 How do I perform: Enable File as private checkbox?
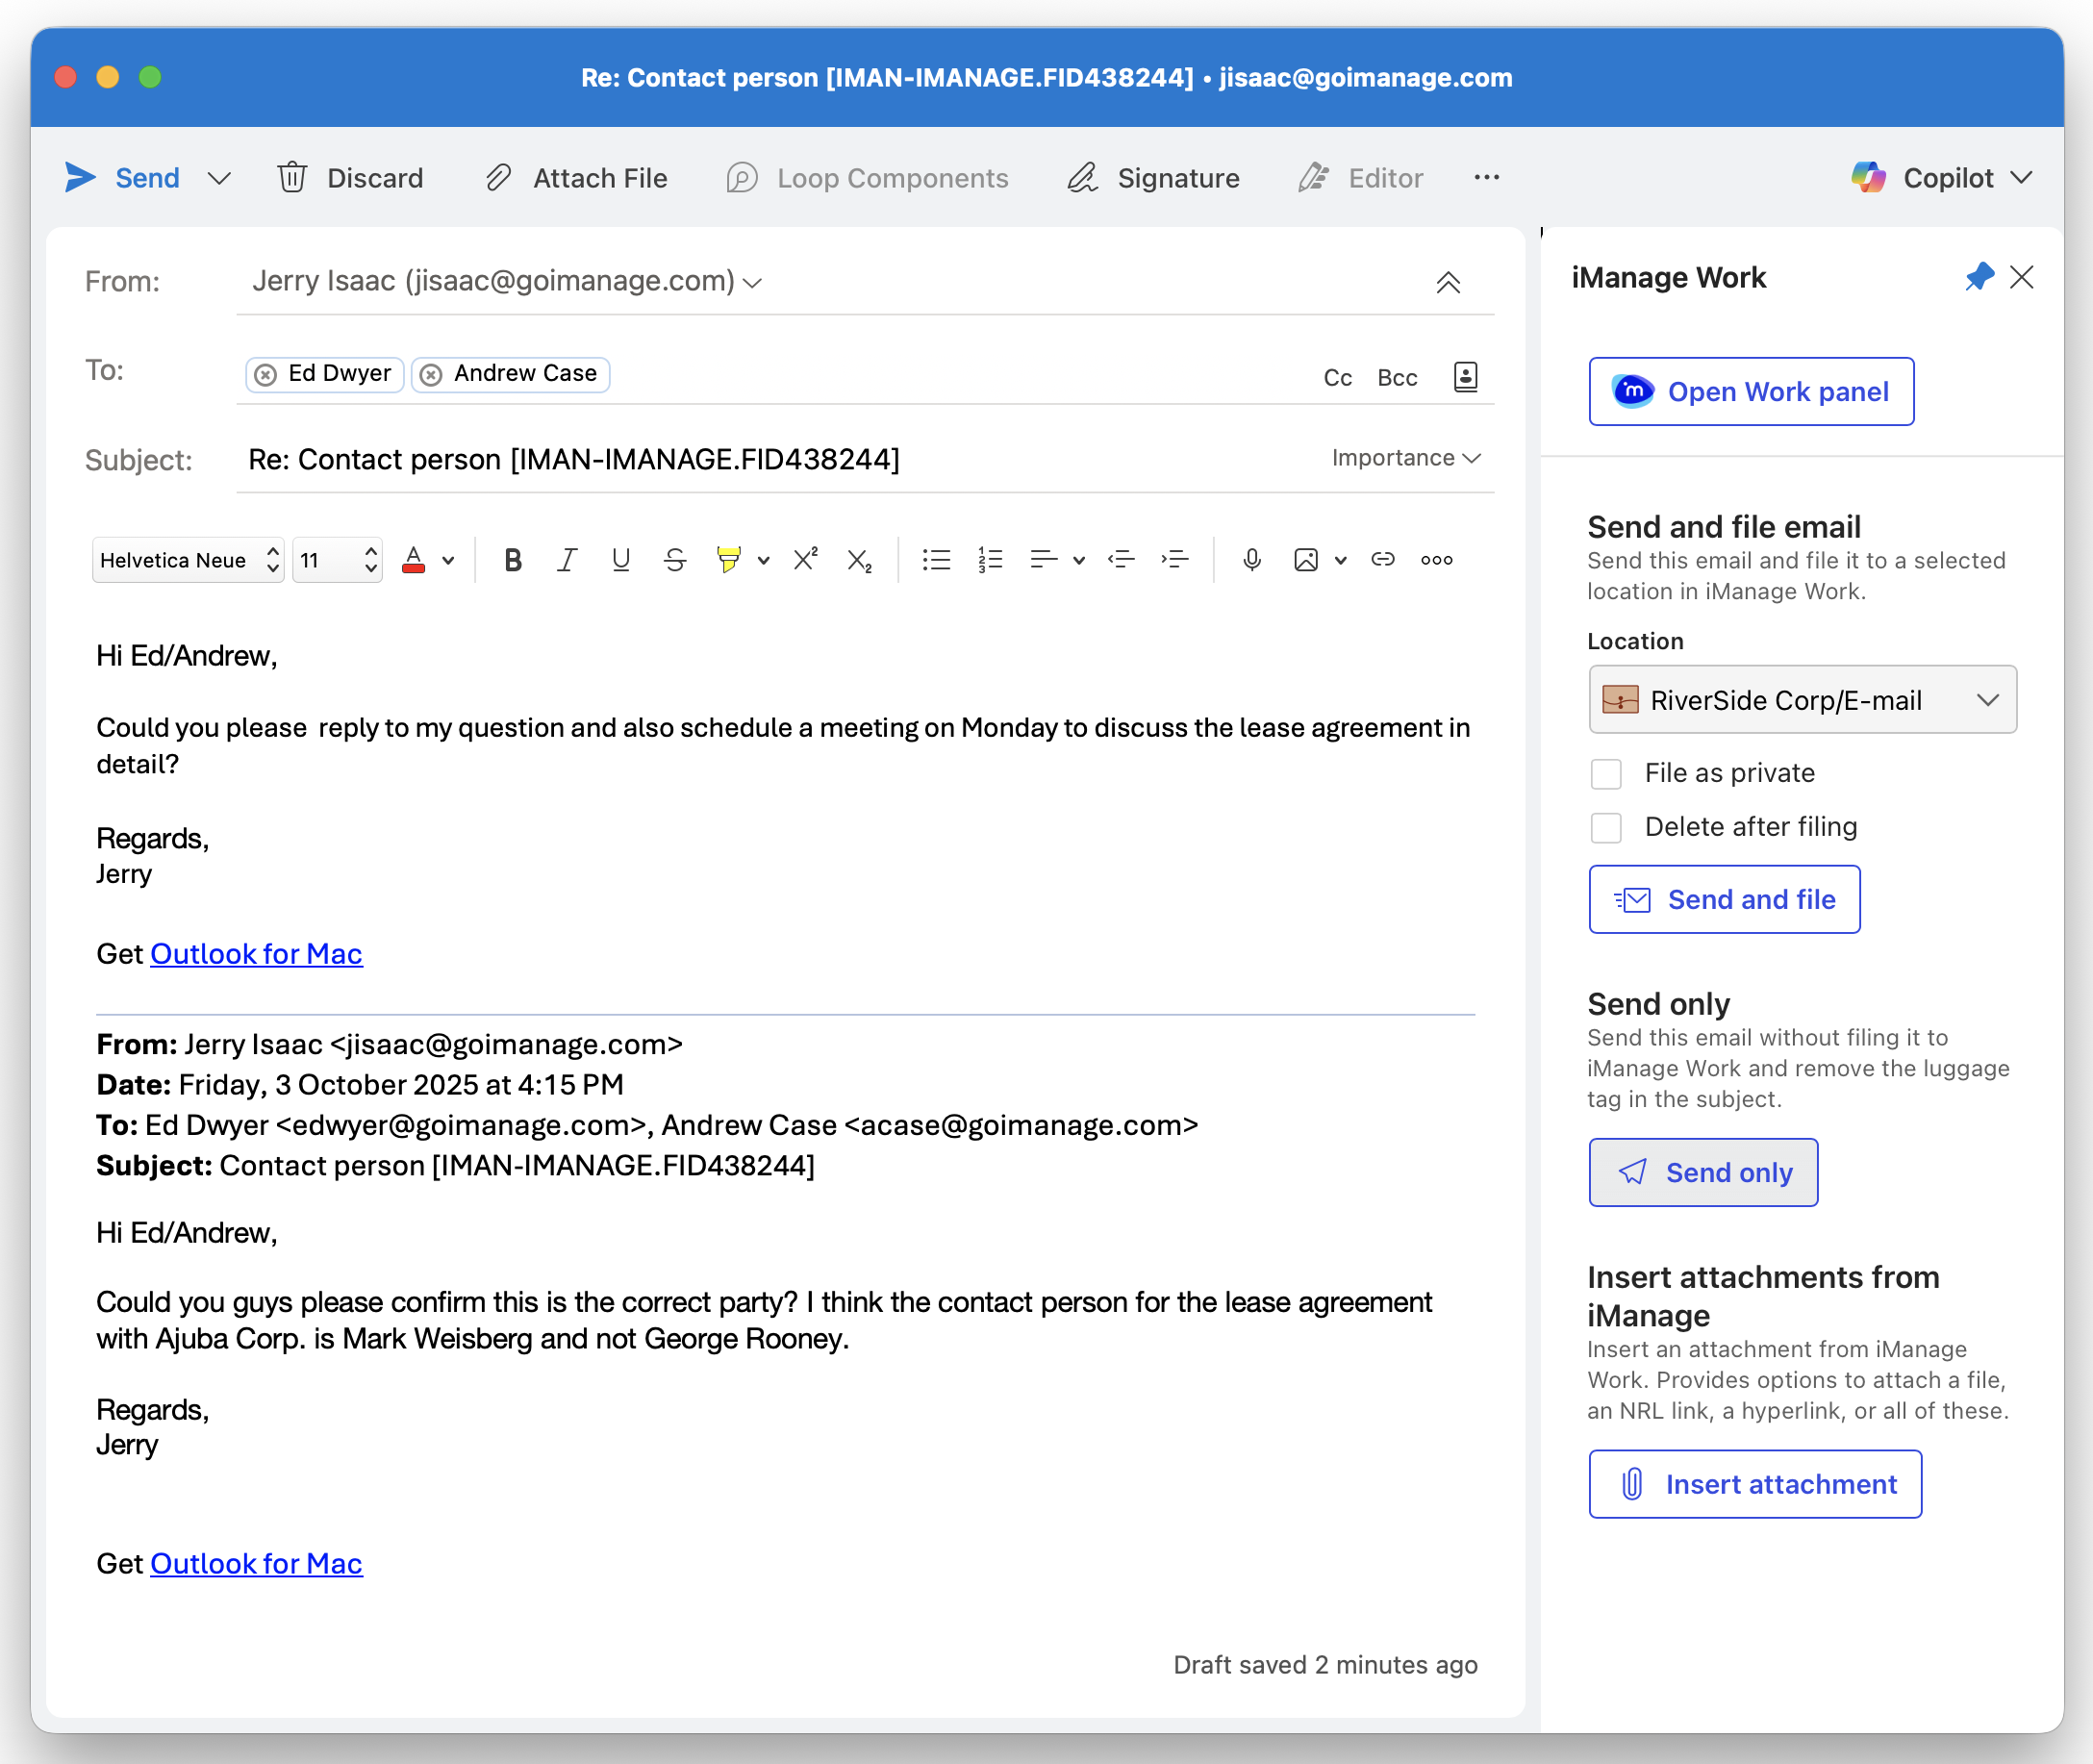(x=1606, y=773)
